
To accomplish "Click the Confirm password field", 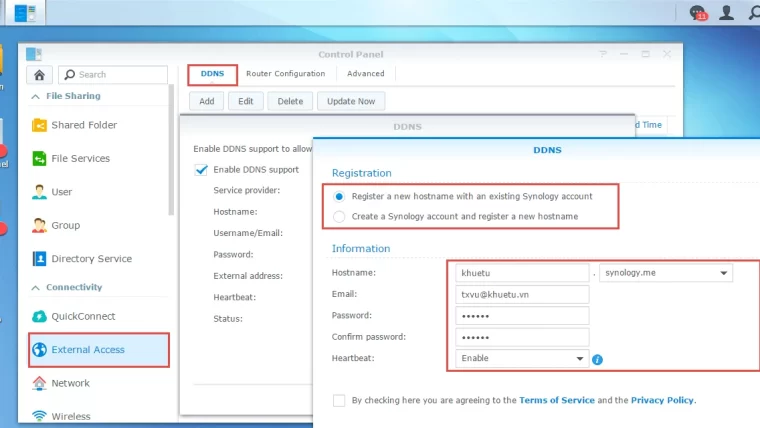I will [x=522, y=337].
